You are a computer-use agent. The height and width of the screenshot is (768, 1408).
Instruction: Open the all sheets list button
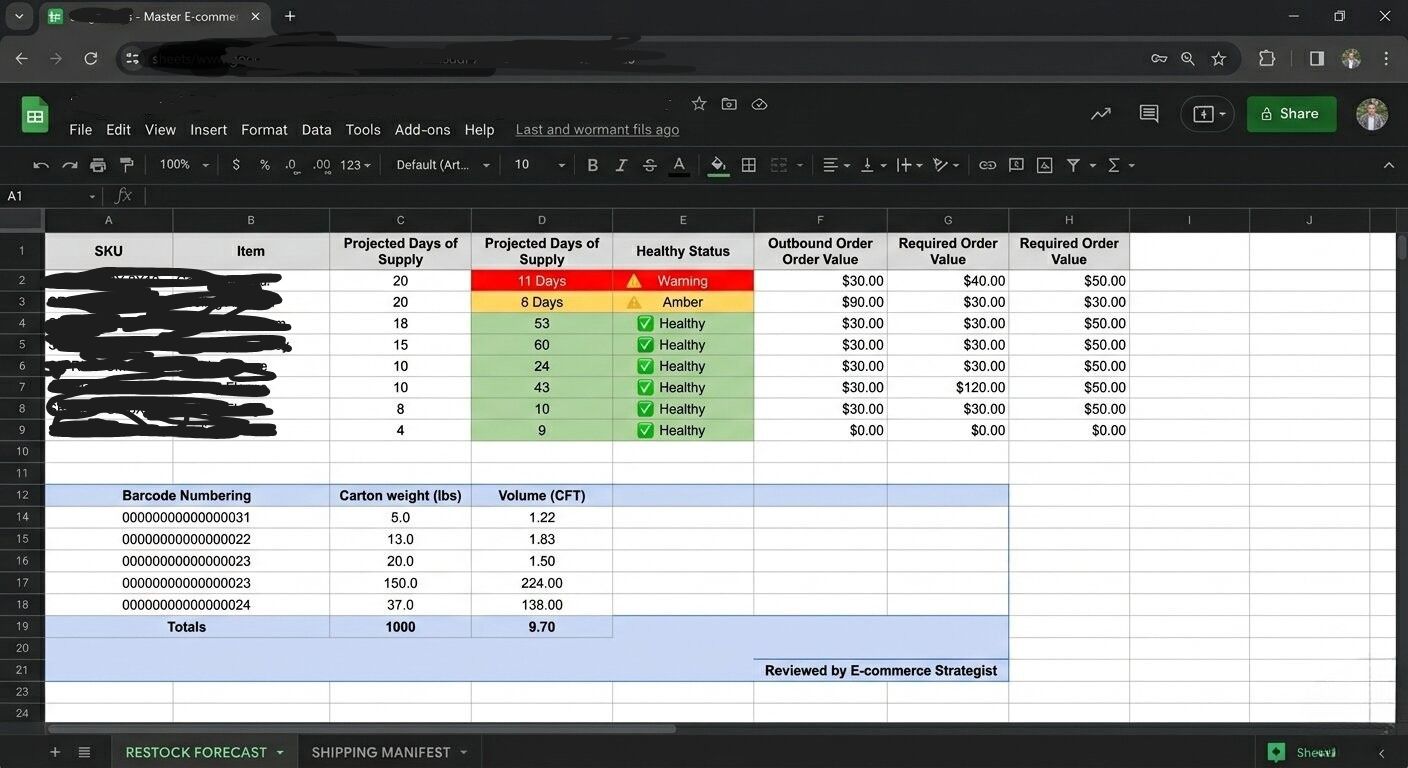[x=84, y=752]
